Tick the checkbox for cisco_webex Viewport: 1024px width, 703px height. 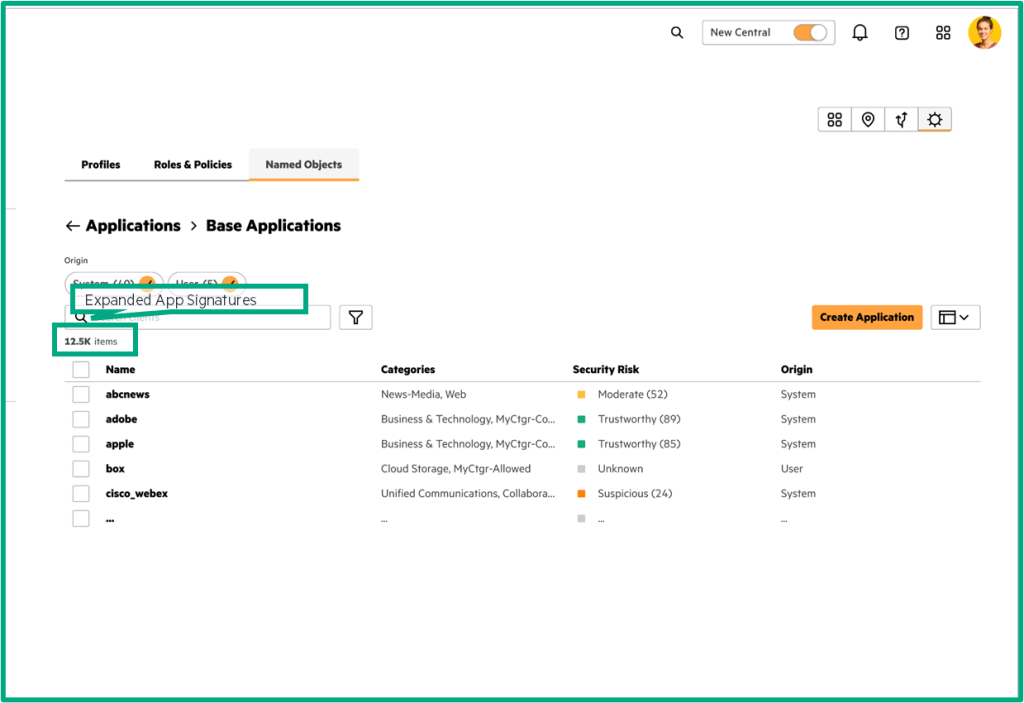coord(81,493)
